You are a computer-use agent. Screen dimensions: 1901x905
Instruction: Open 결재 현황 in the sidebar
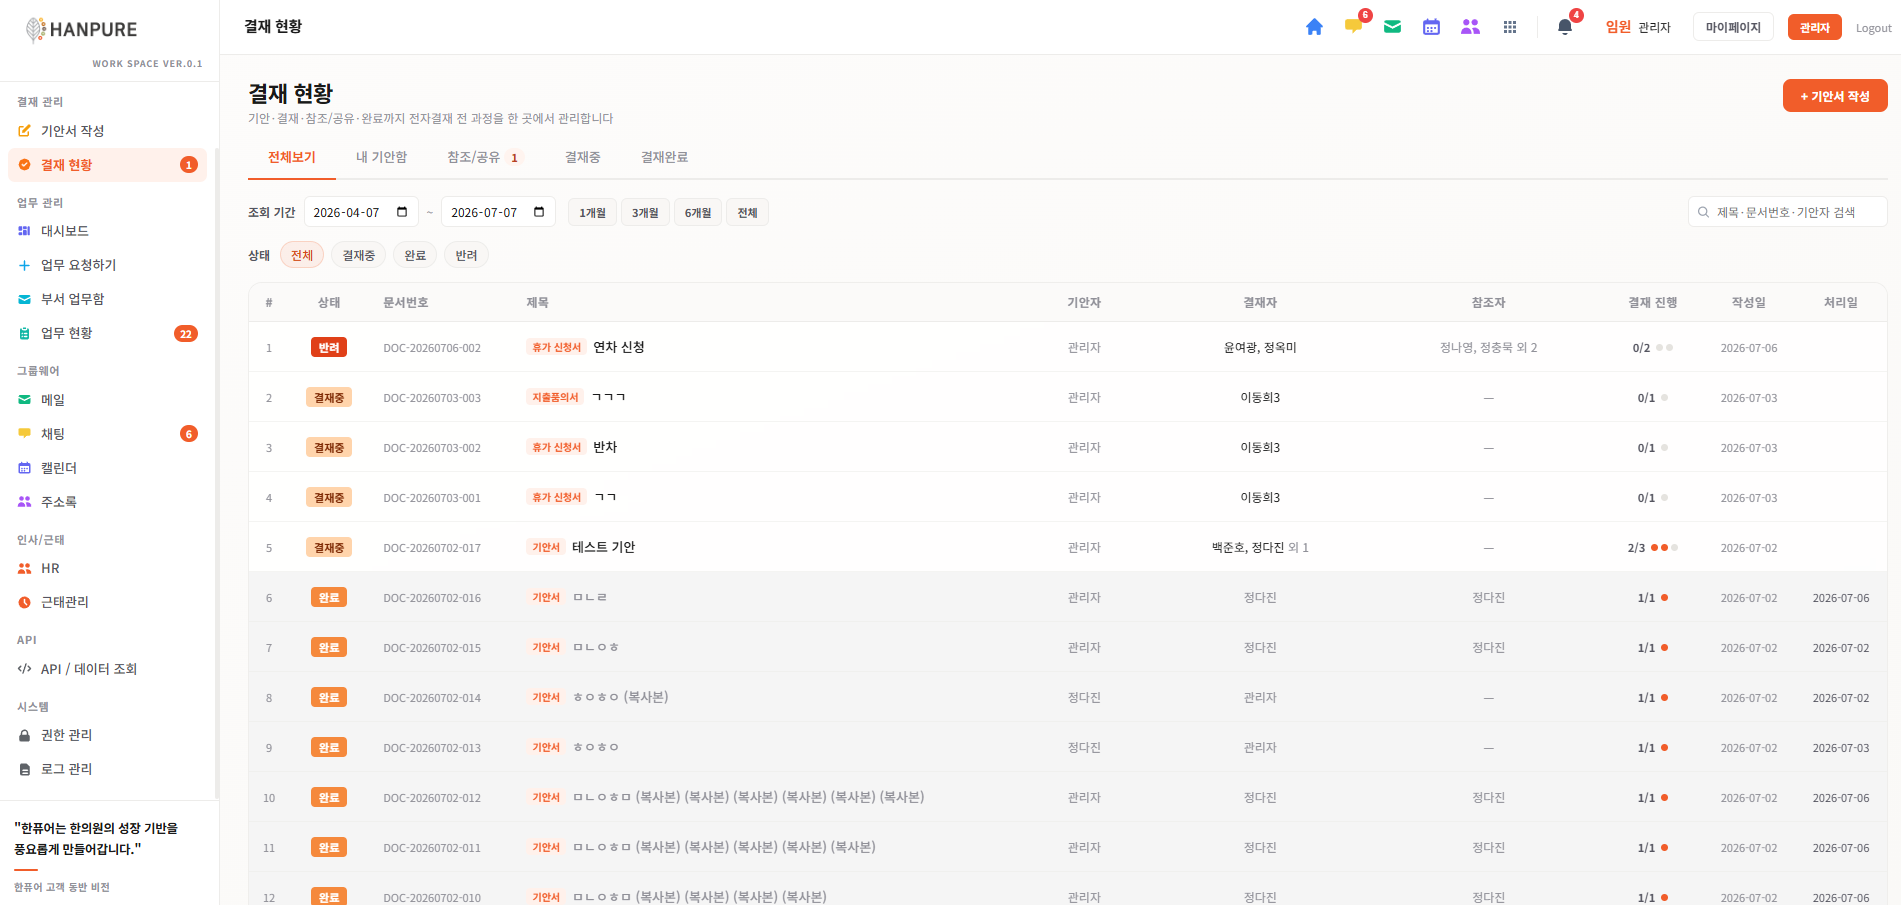[107, 165]
